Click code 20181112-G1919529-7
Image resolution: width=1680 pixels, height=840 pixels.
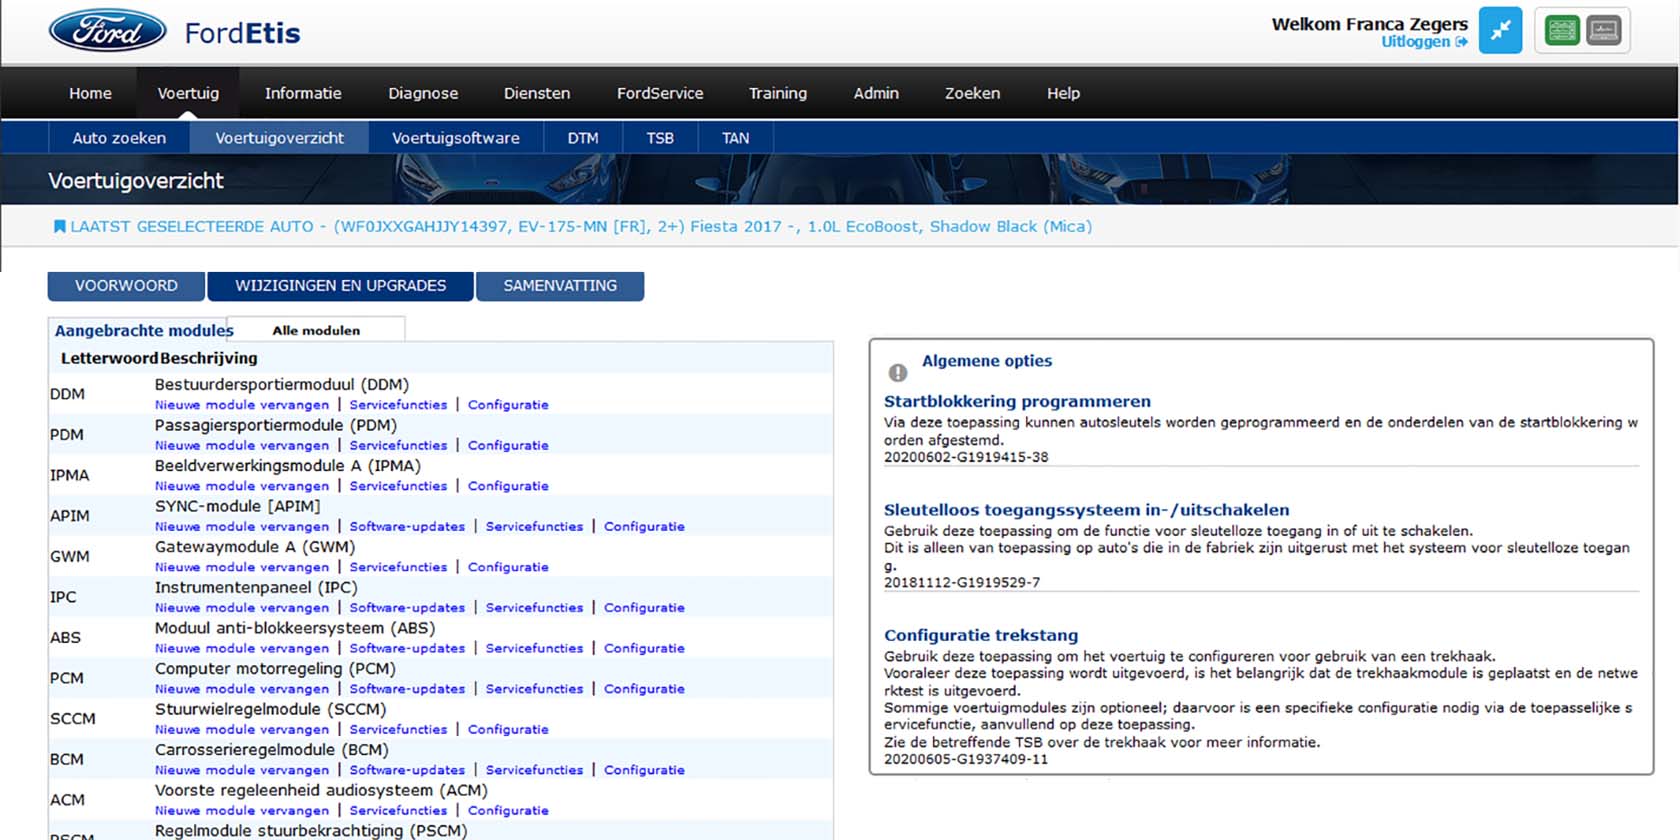pos(962,582)
